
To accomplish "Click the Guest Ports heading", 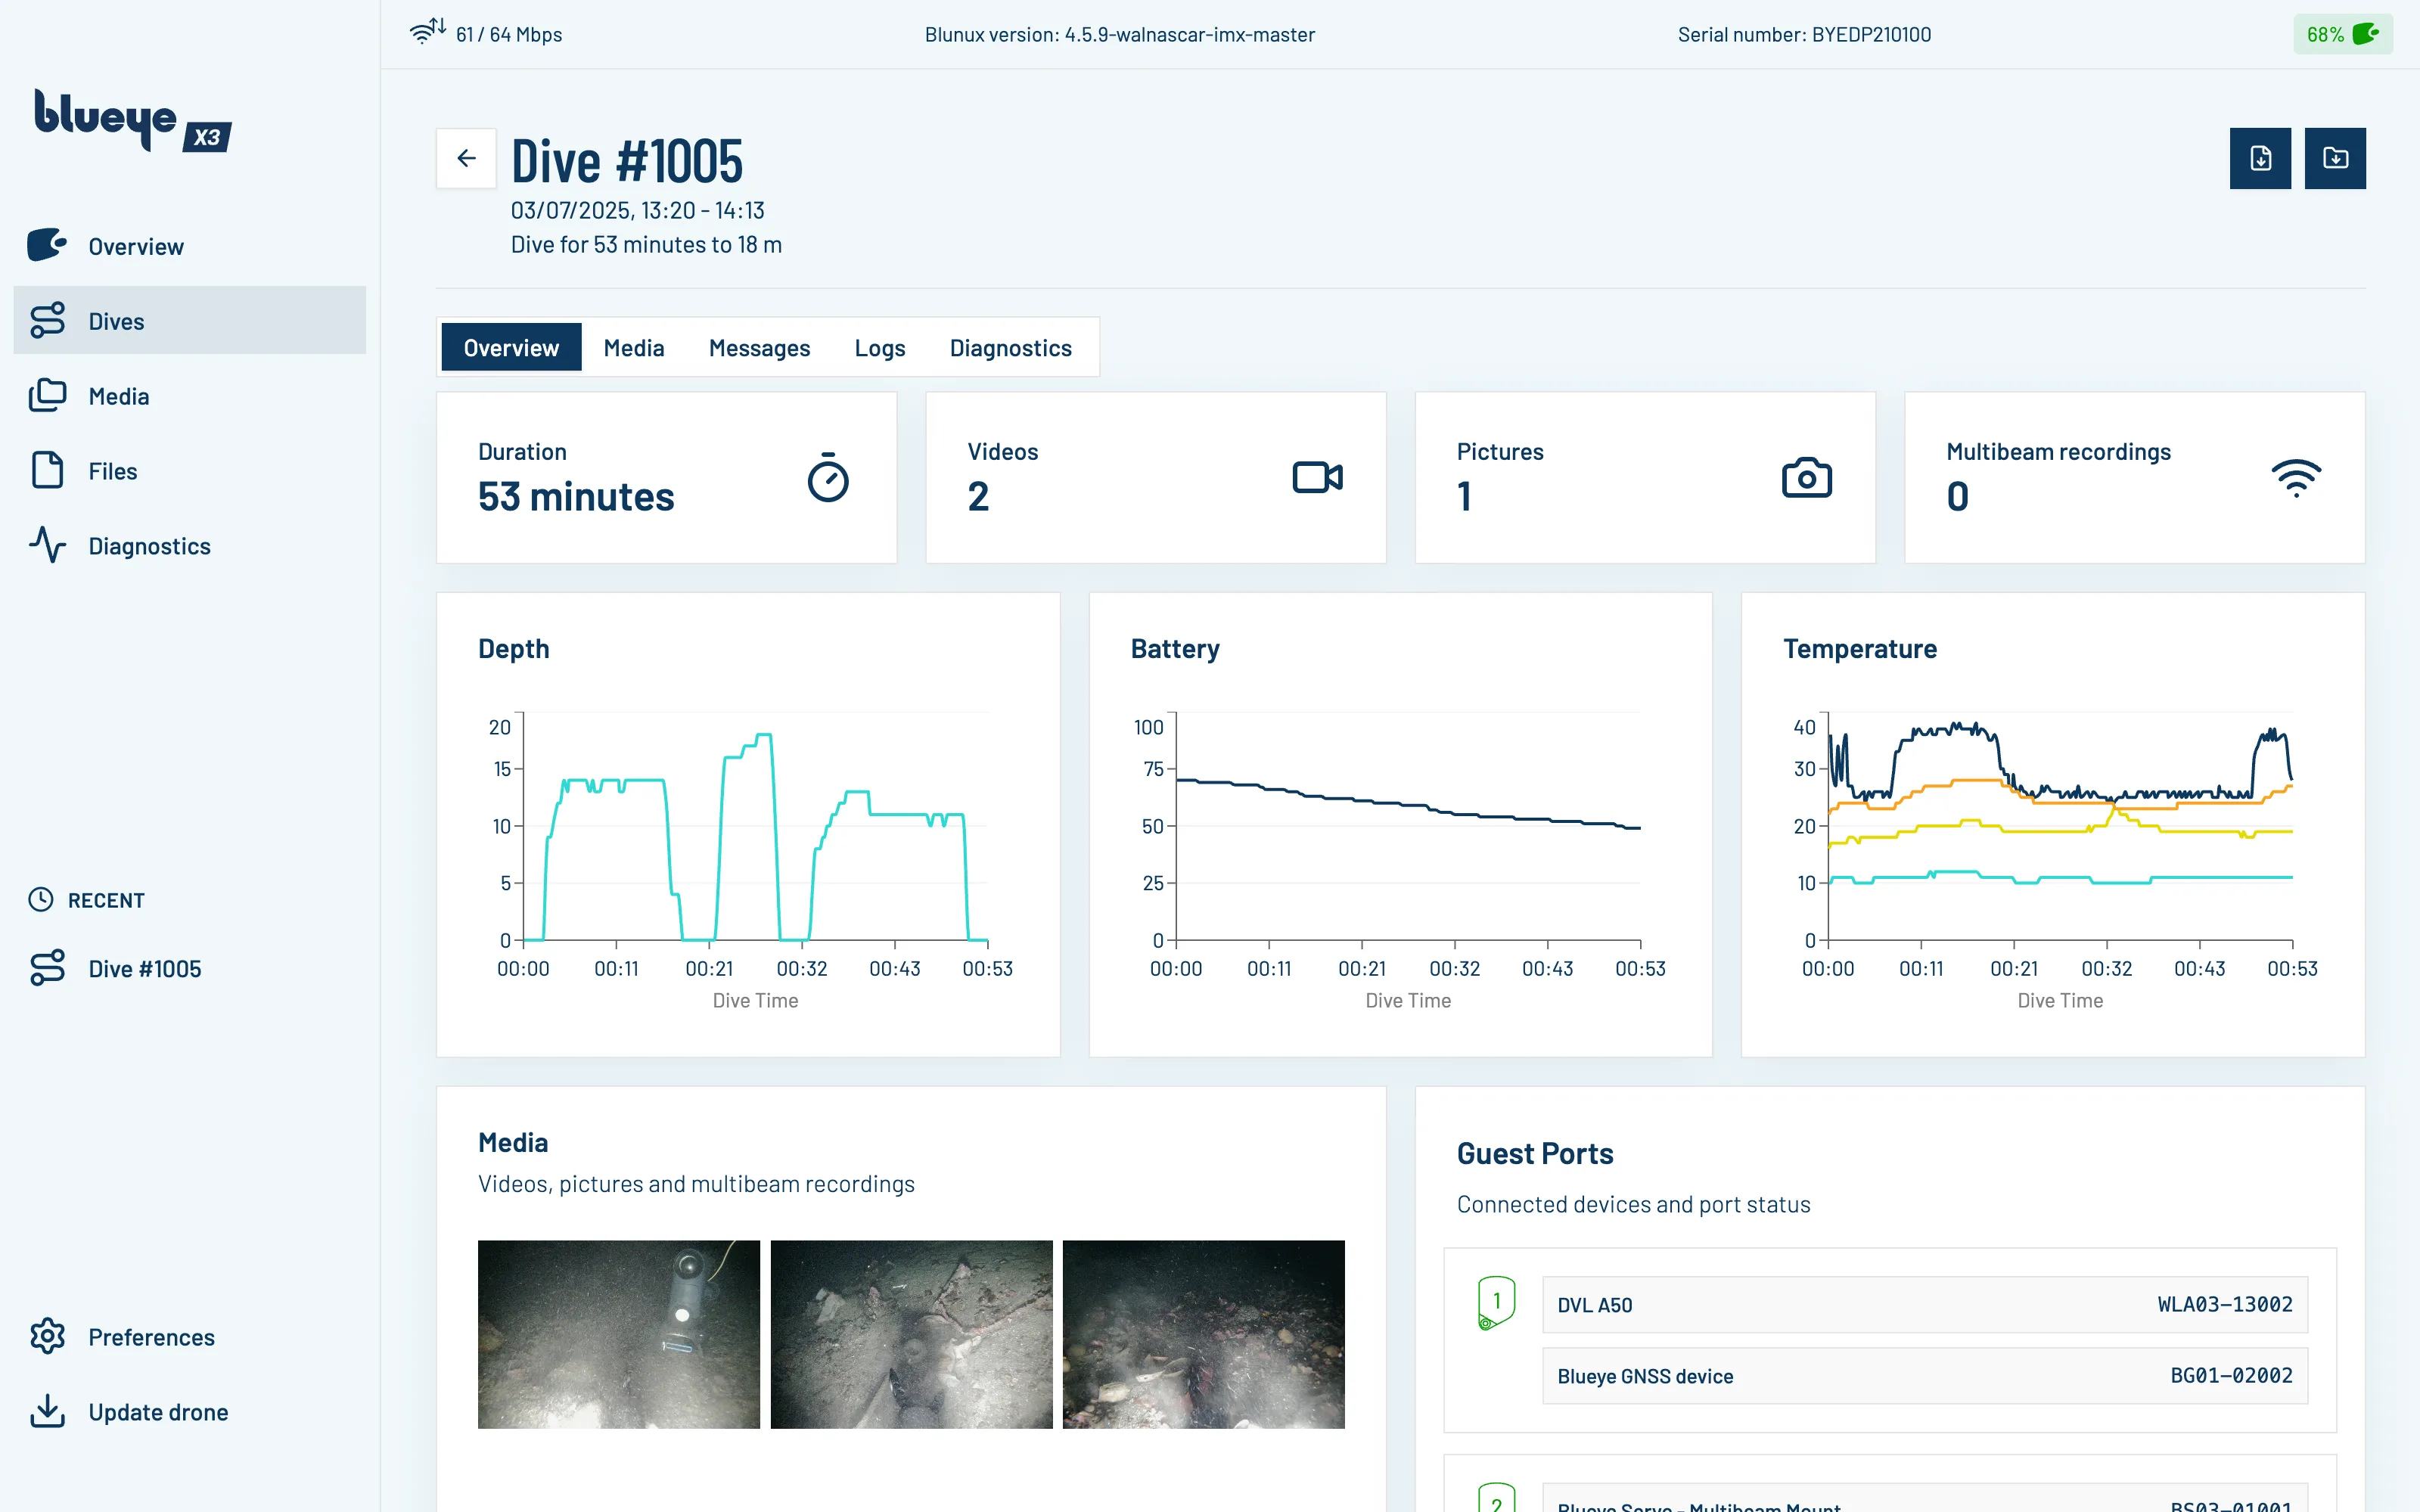I will [1535, 1153].
